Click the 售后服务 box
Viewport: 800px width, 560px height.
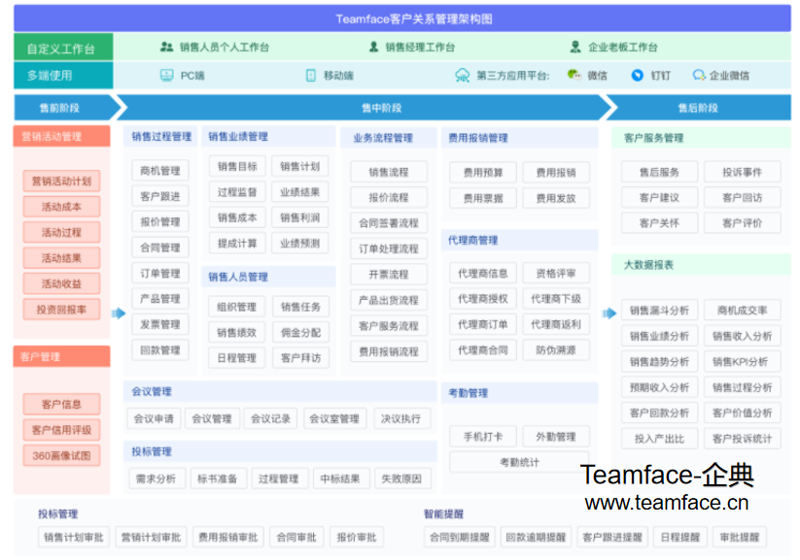tap(659, 172)
